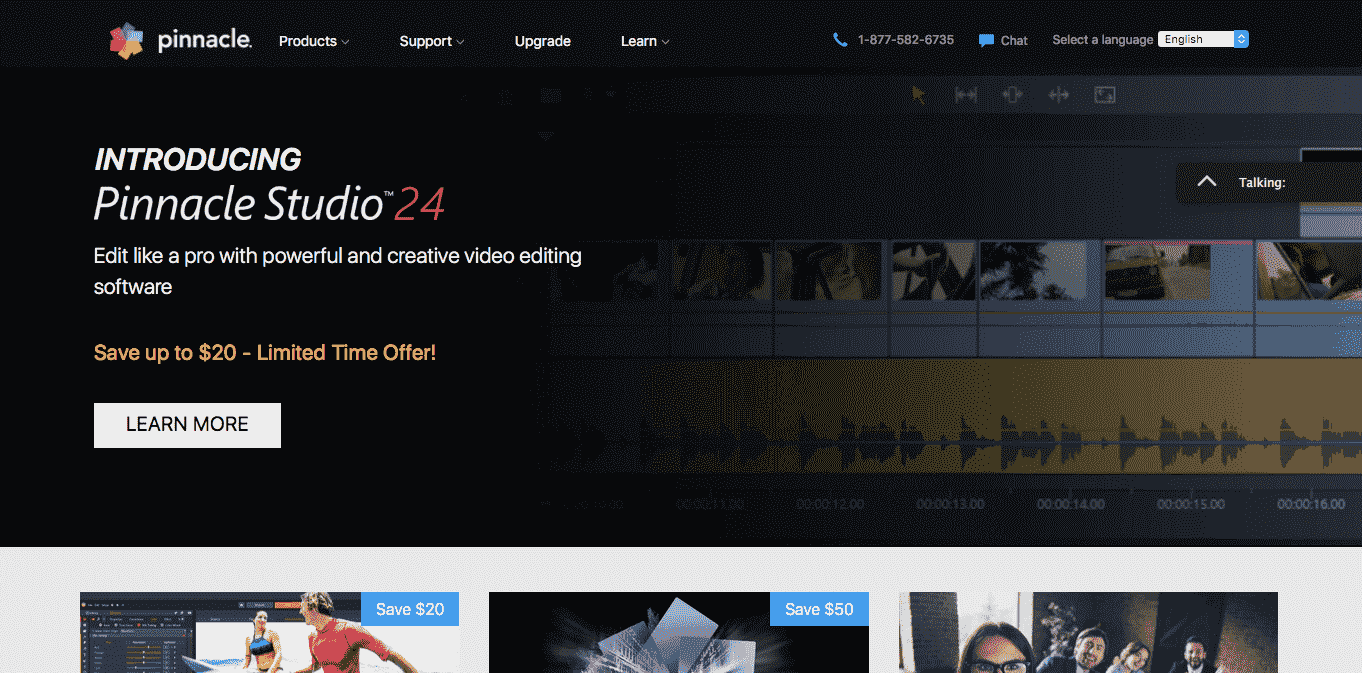Collapse the Talking chat widget chevron
The image size is (1362, 673).
(x=1207, y=182)
